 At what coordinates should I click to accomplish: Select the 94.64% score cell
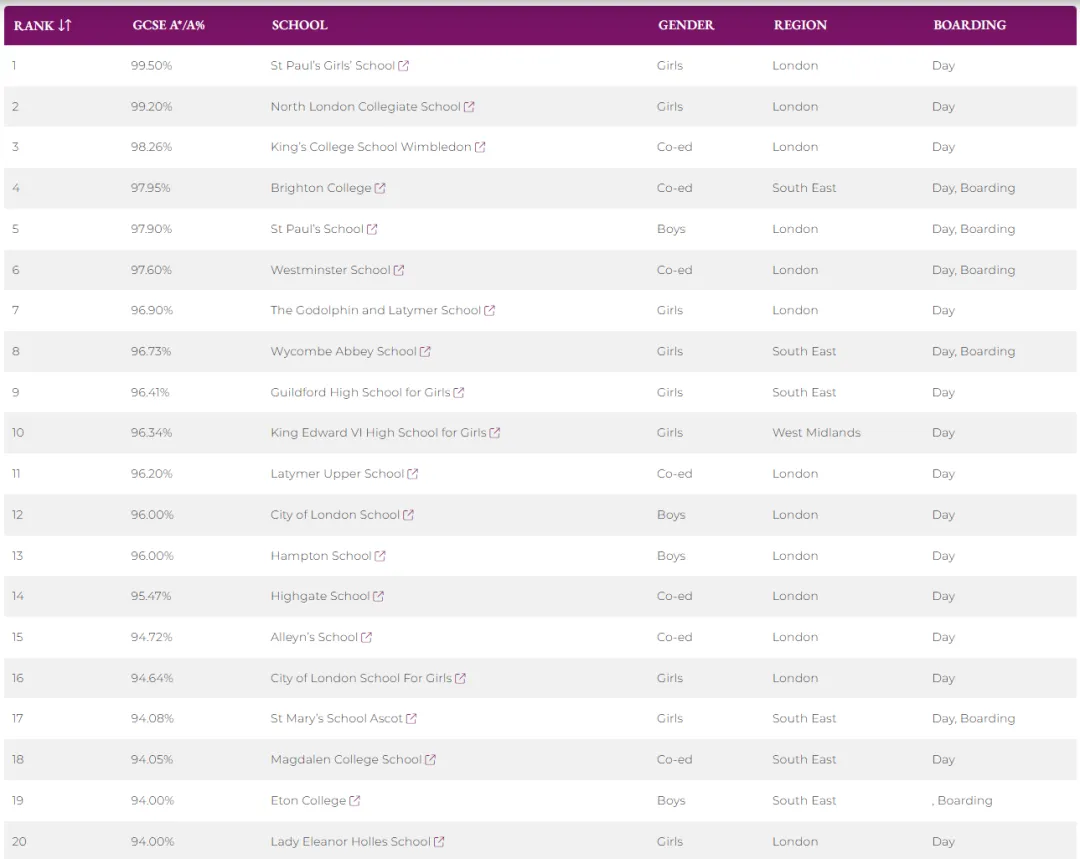coord(152,678)
